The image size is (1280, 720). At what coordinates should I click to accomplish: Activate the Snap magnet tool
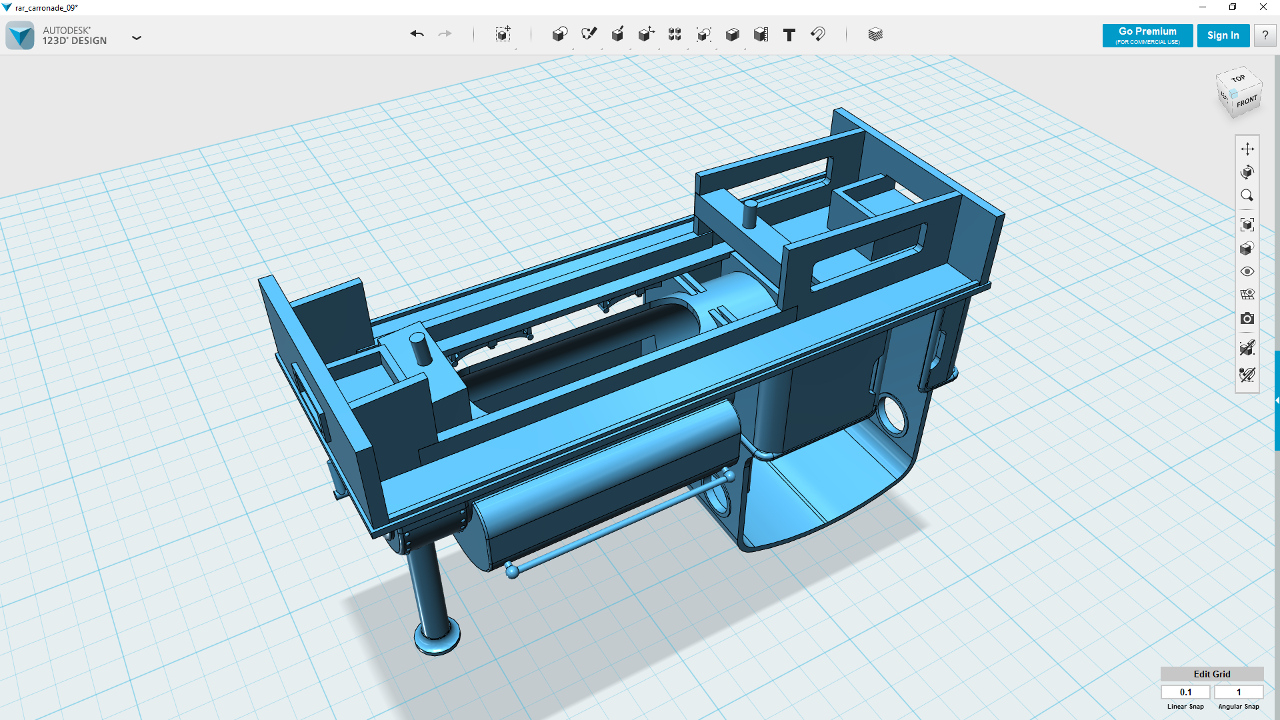[818, 34]
